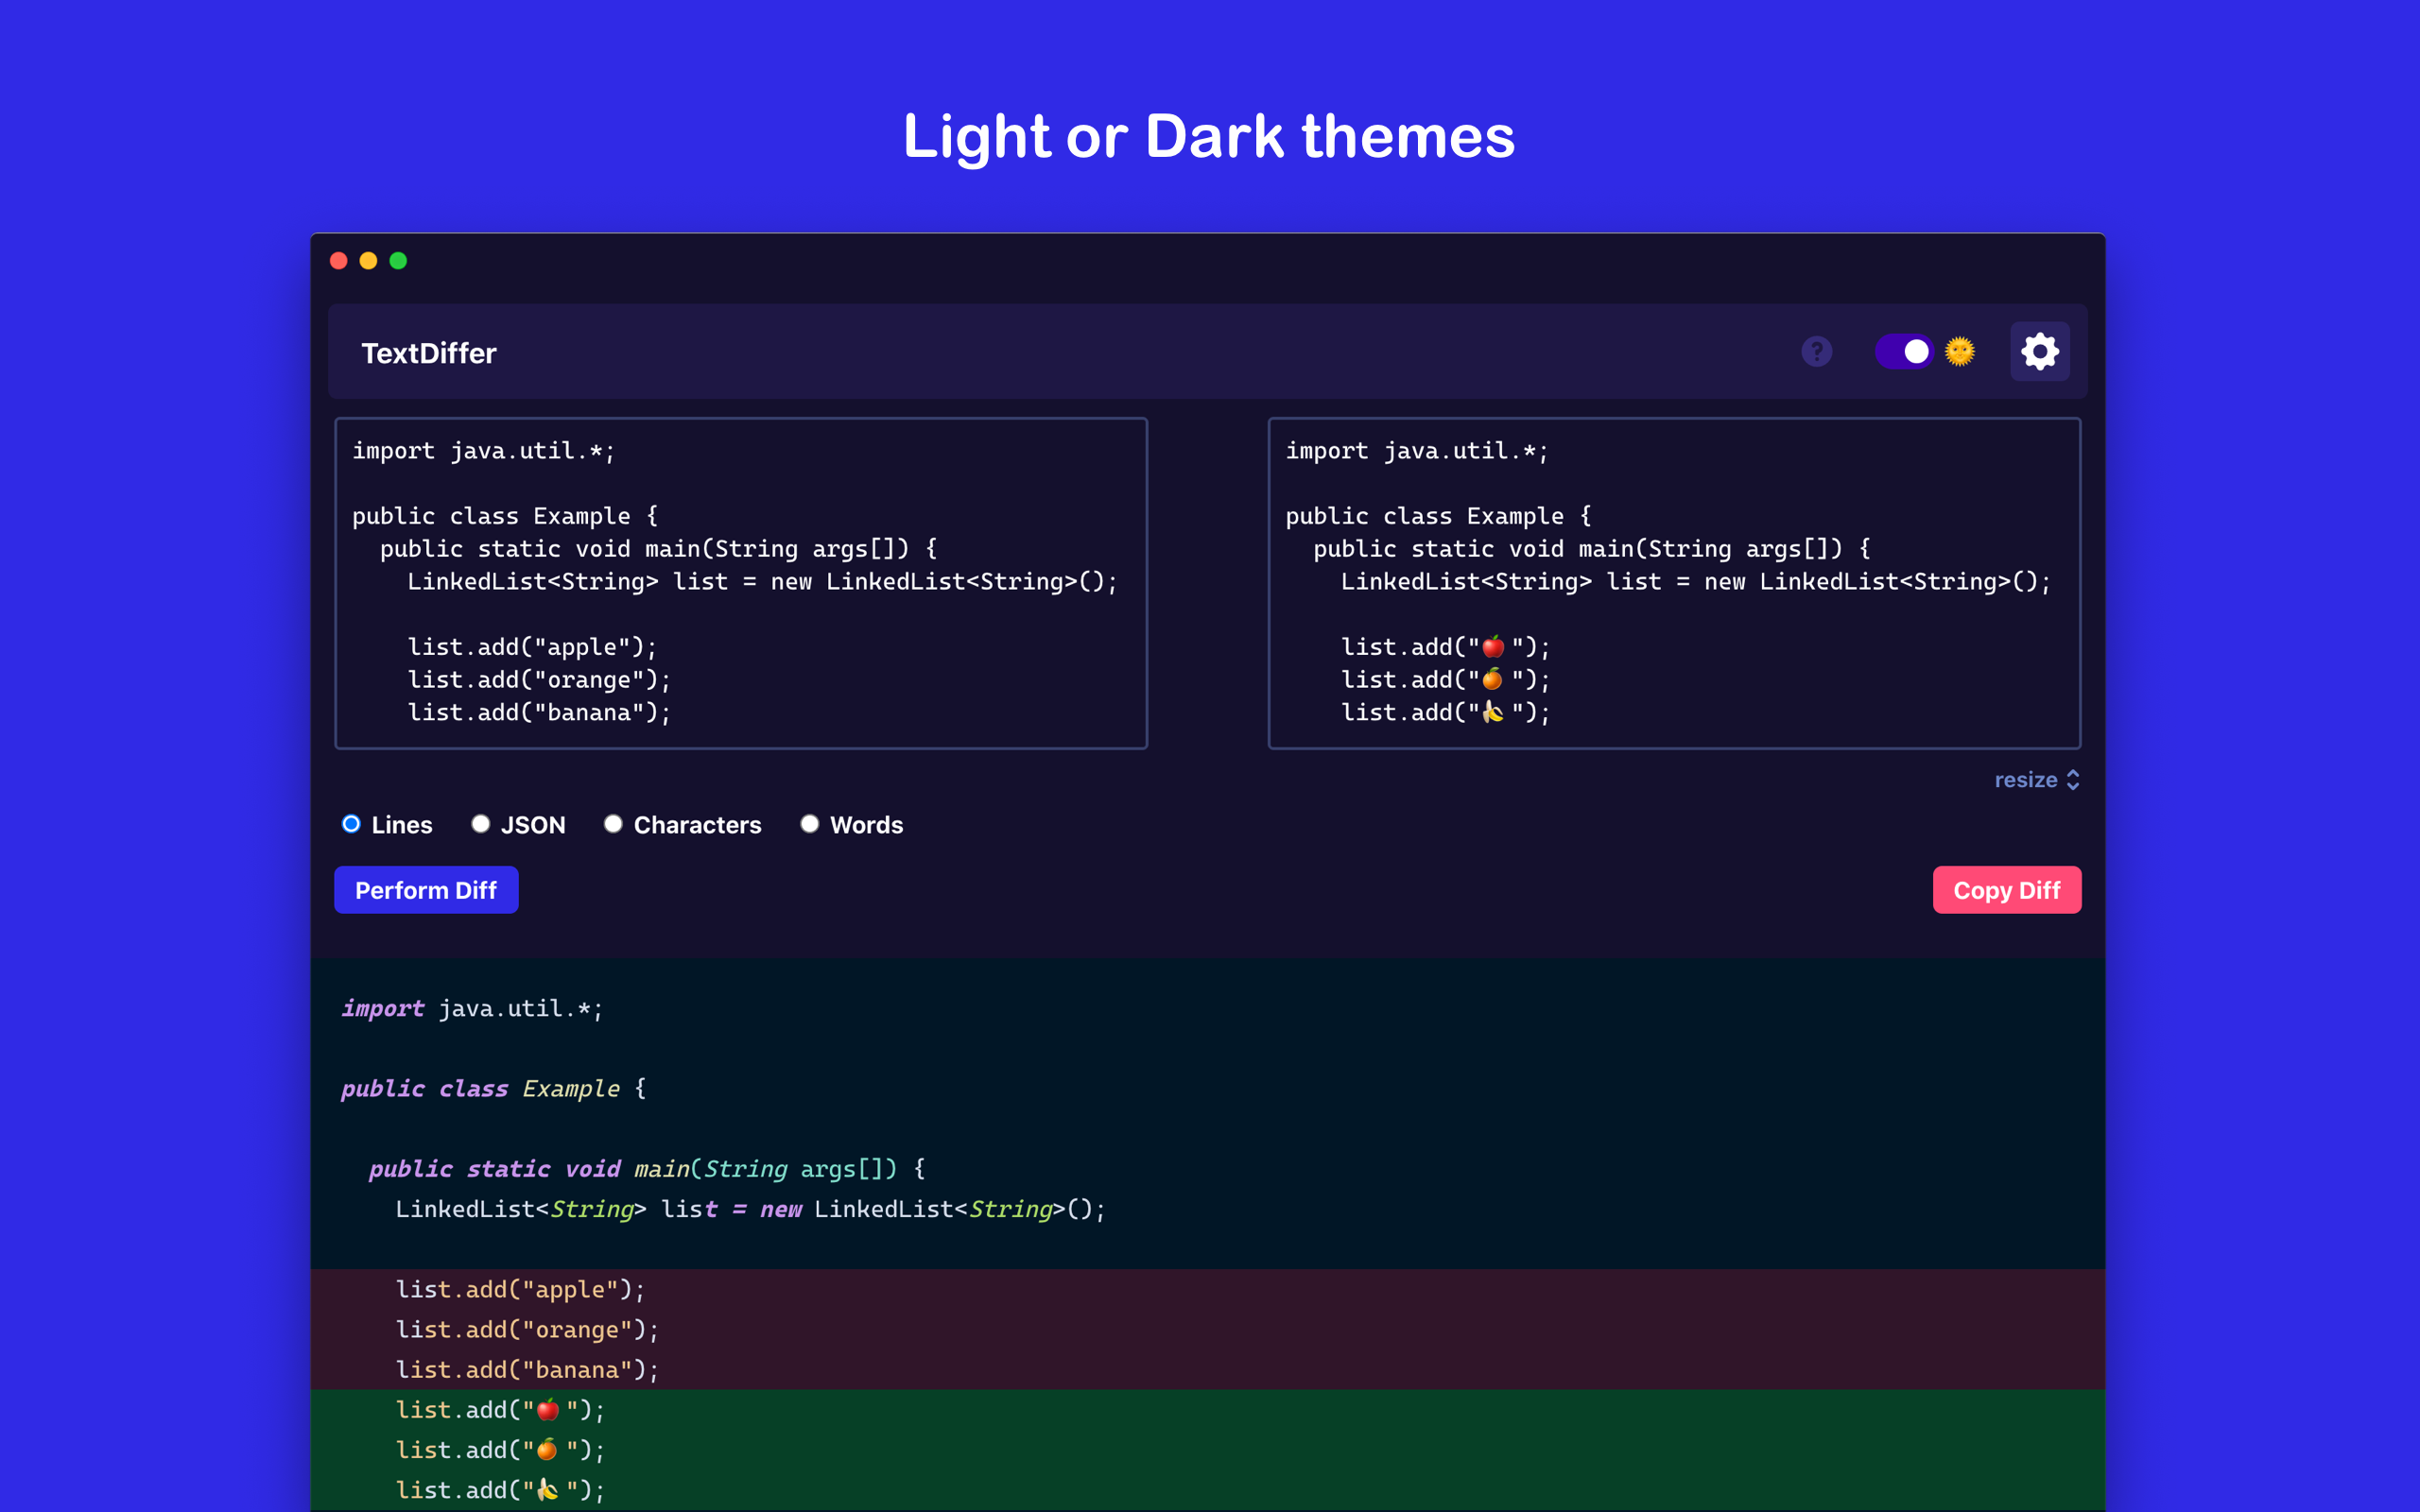Click the sun theme icon
Screen dimensions: 2420x1512
(1959, 352)
